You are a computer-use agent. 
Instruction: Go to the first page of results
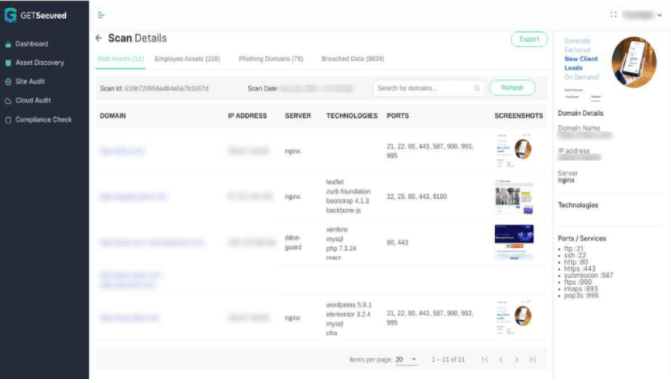485,359
